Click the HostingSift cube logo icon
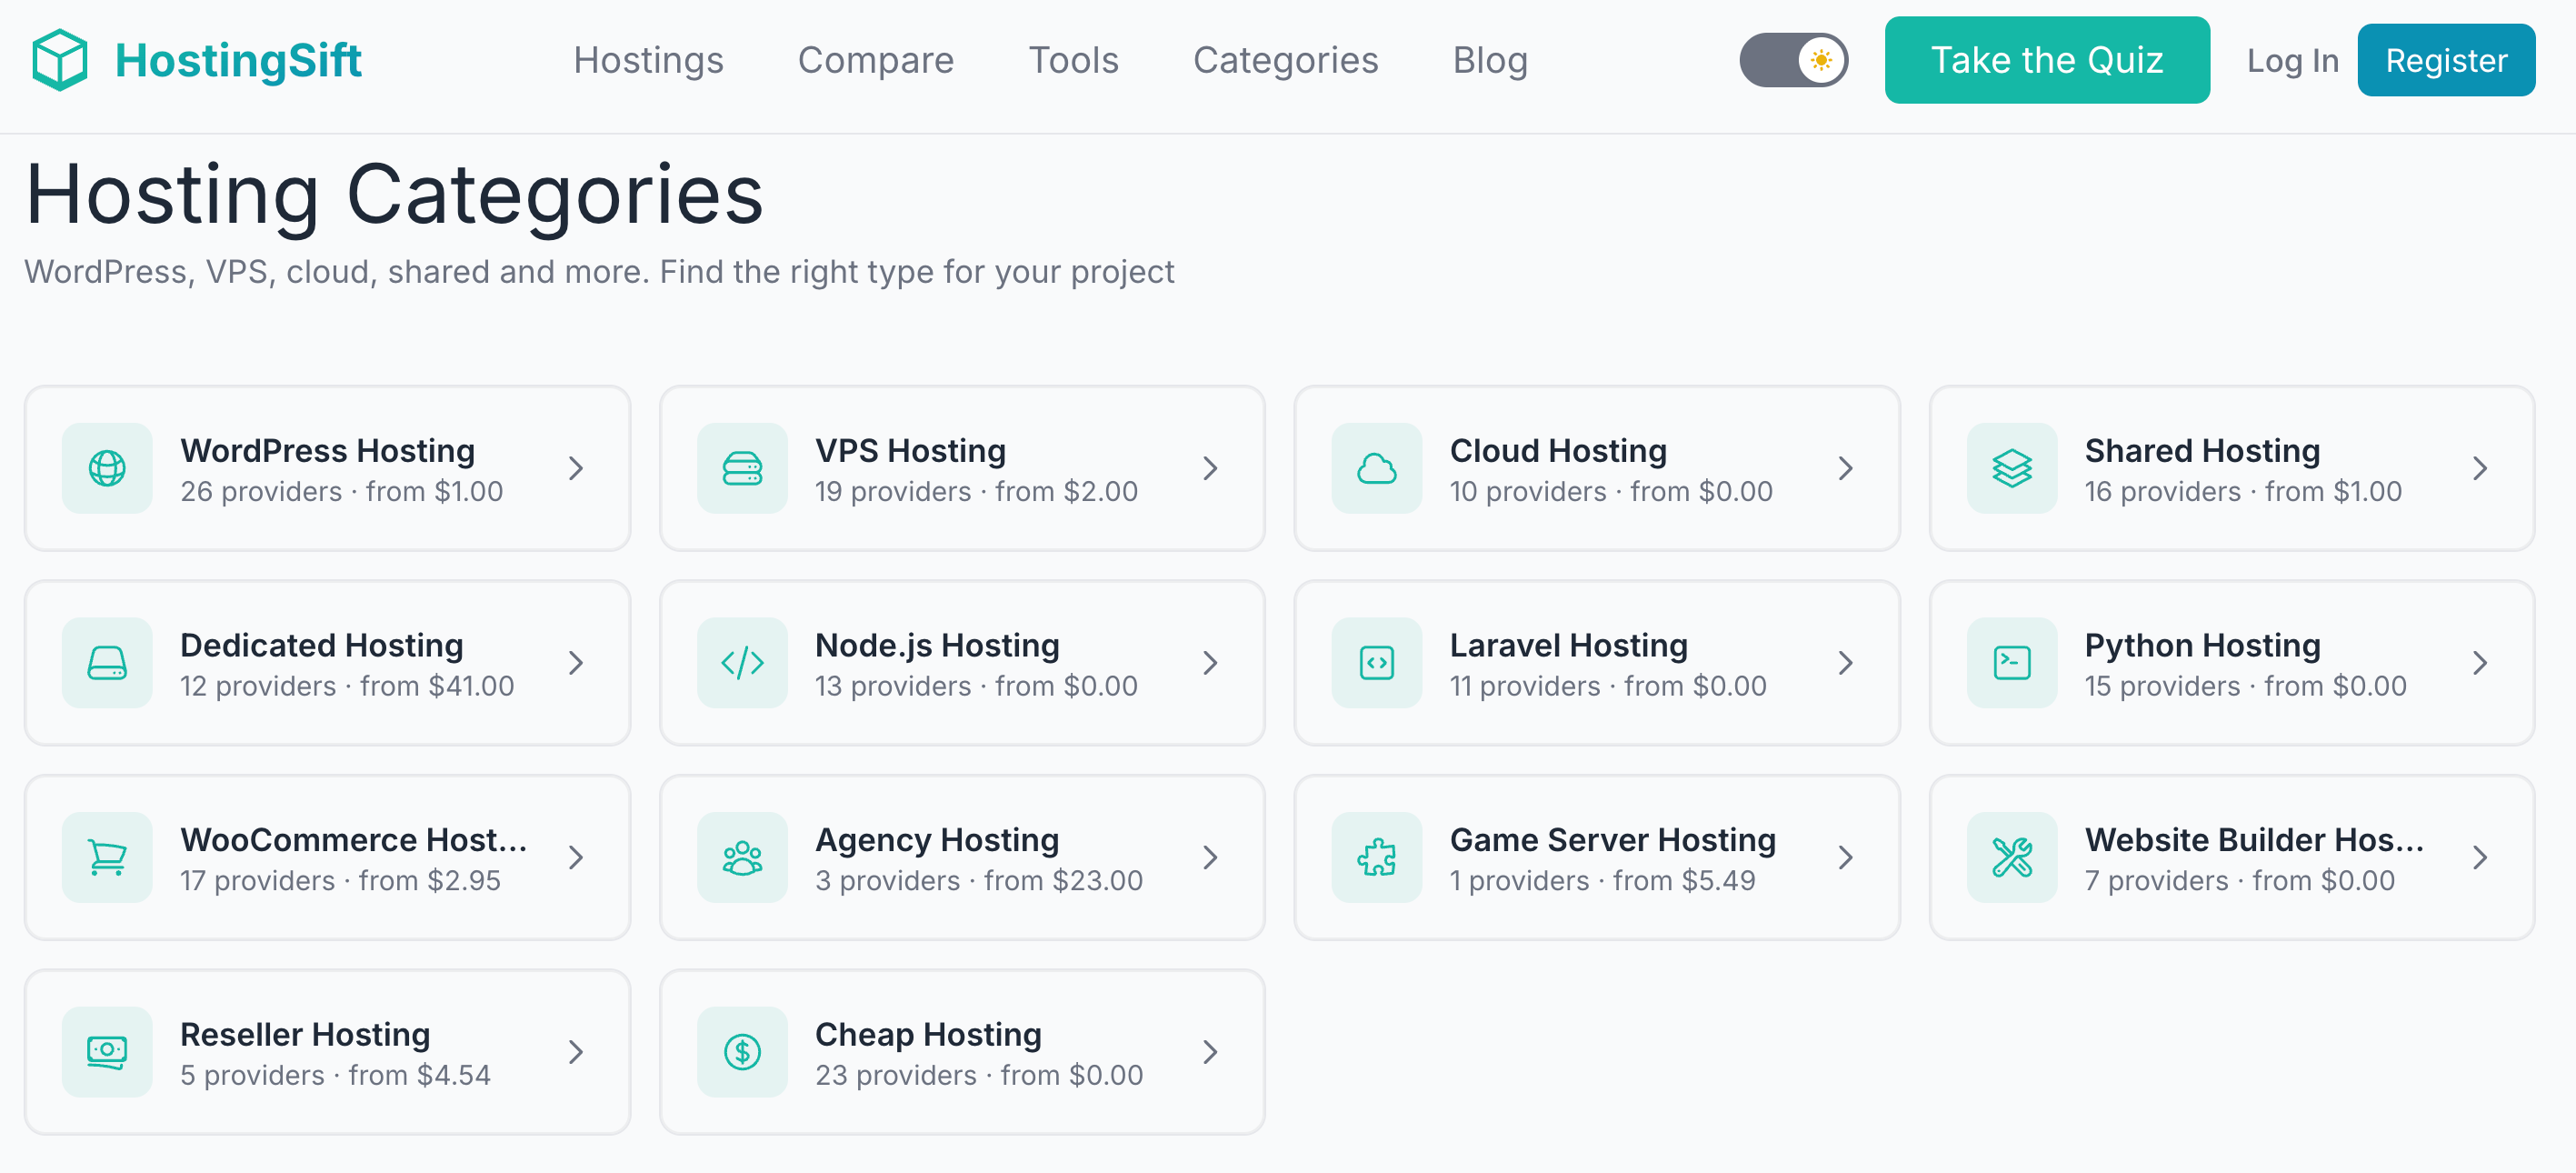The image size is (2576, 1173). coord(60,60)
